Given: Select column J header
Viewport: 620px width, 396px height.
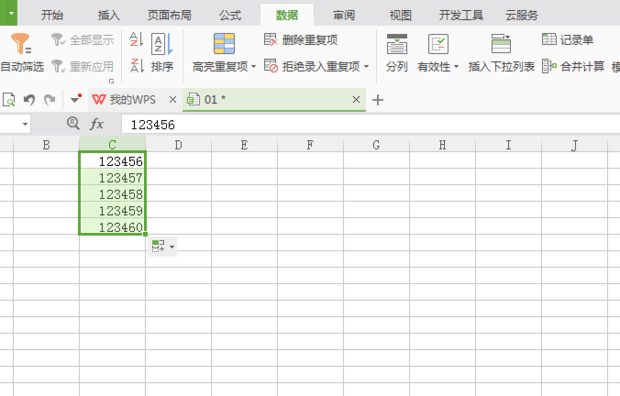Looking at the screenshot, I should (575, 144).
